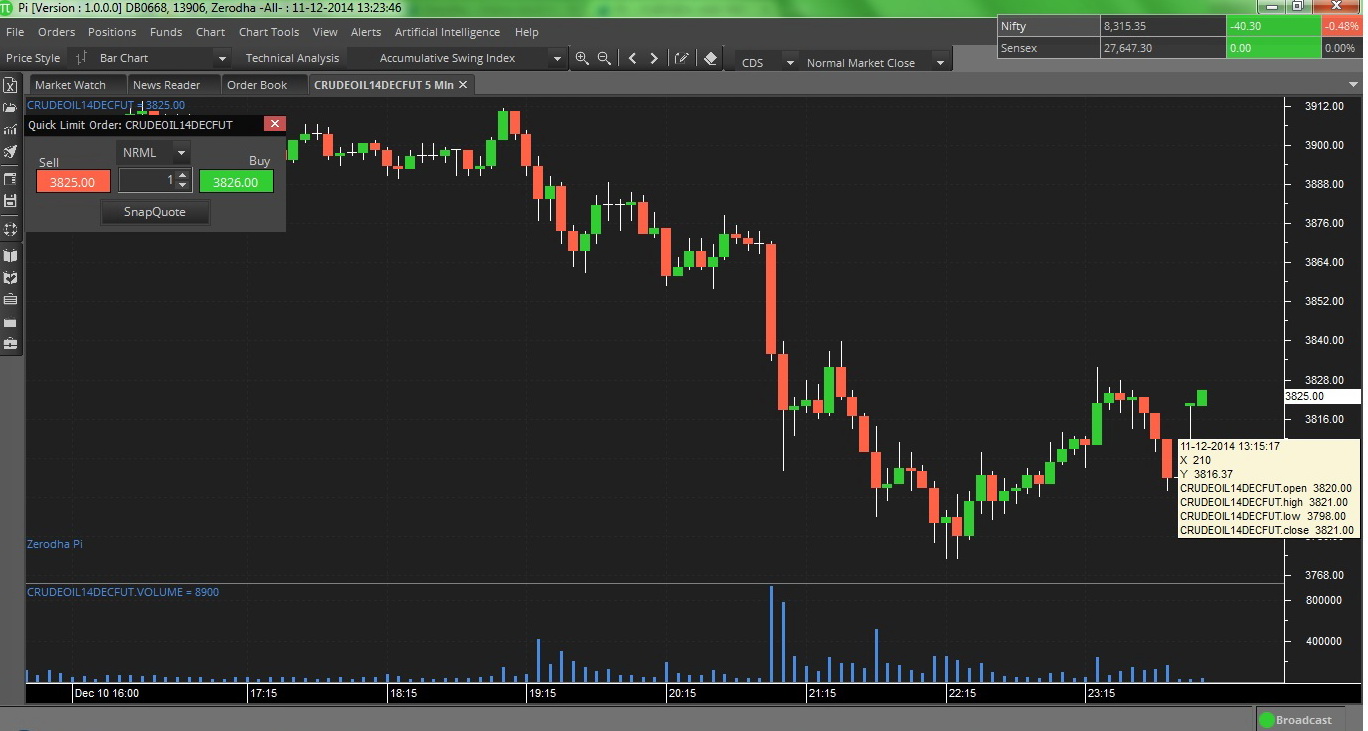Open the Help menu

[526, 32]
